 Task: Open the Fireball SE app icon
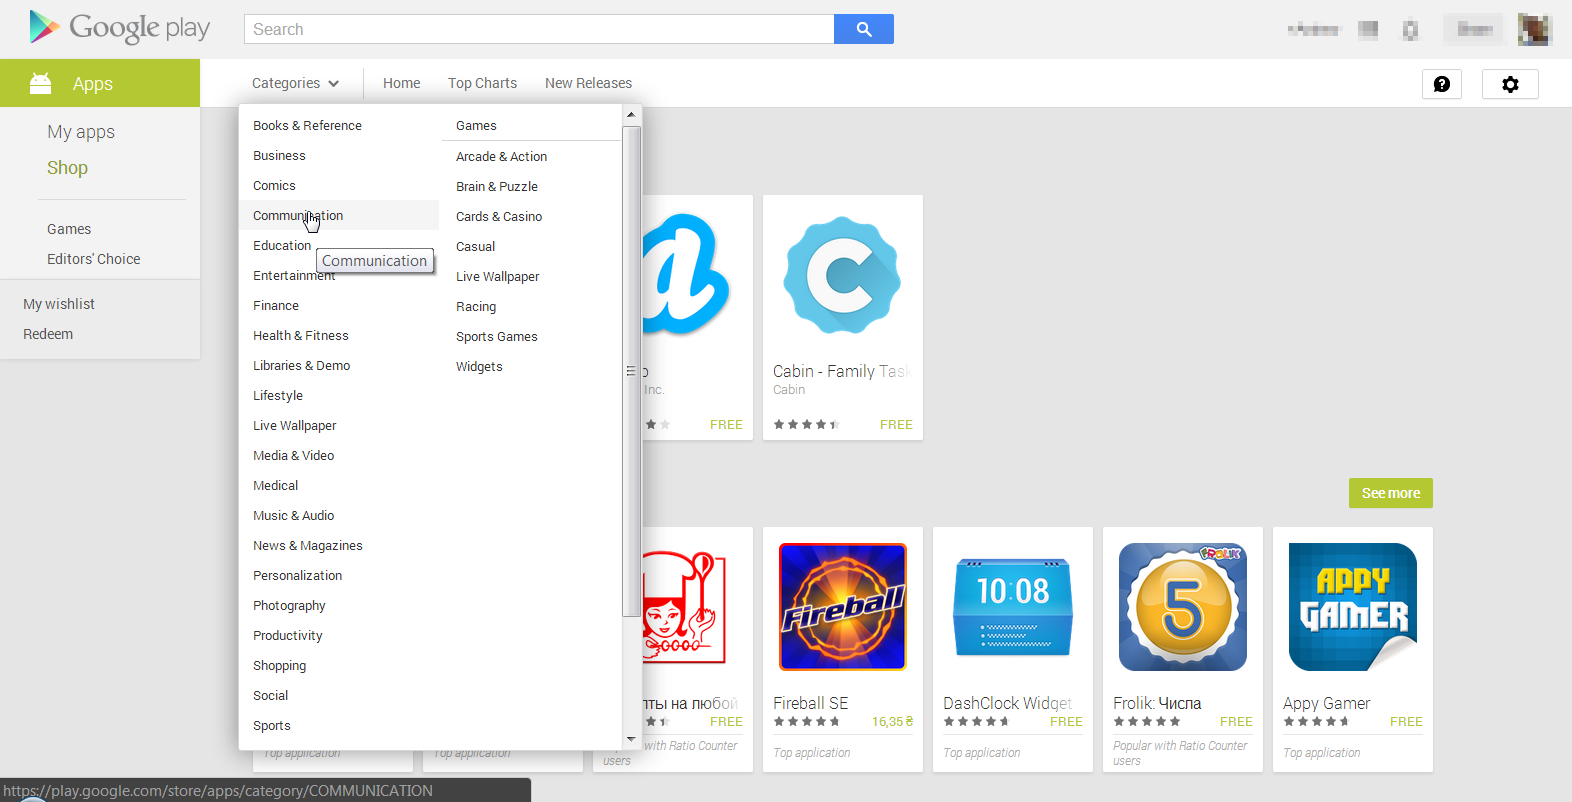pyautogui.click(x=843, y=607)
